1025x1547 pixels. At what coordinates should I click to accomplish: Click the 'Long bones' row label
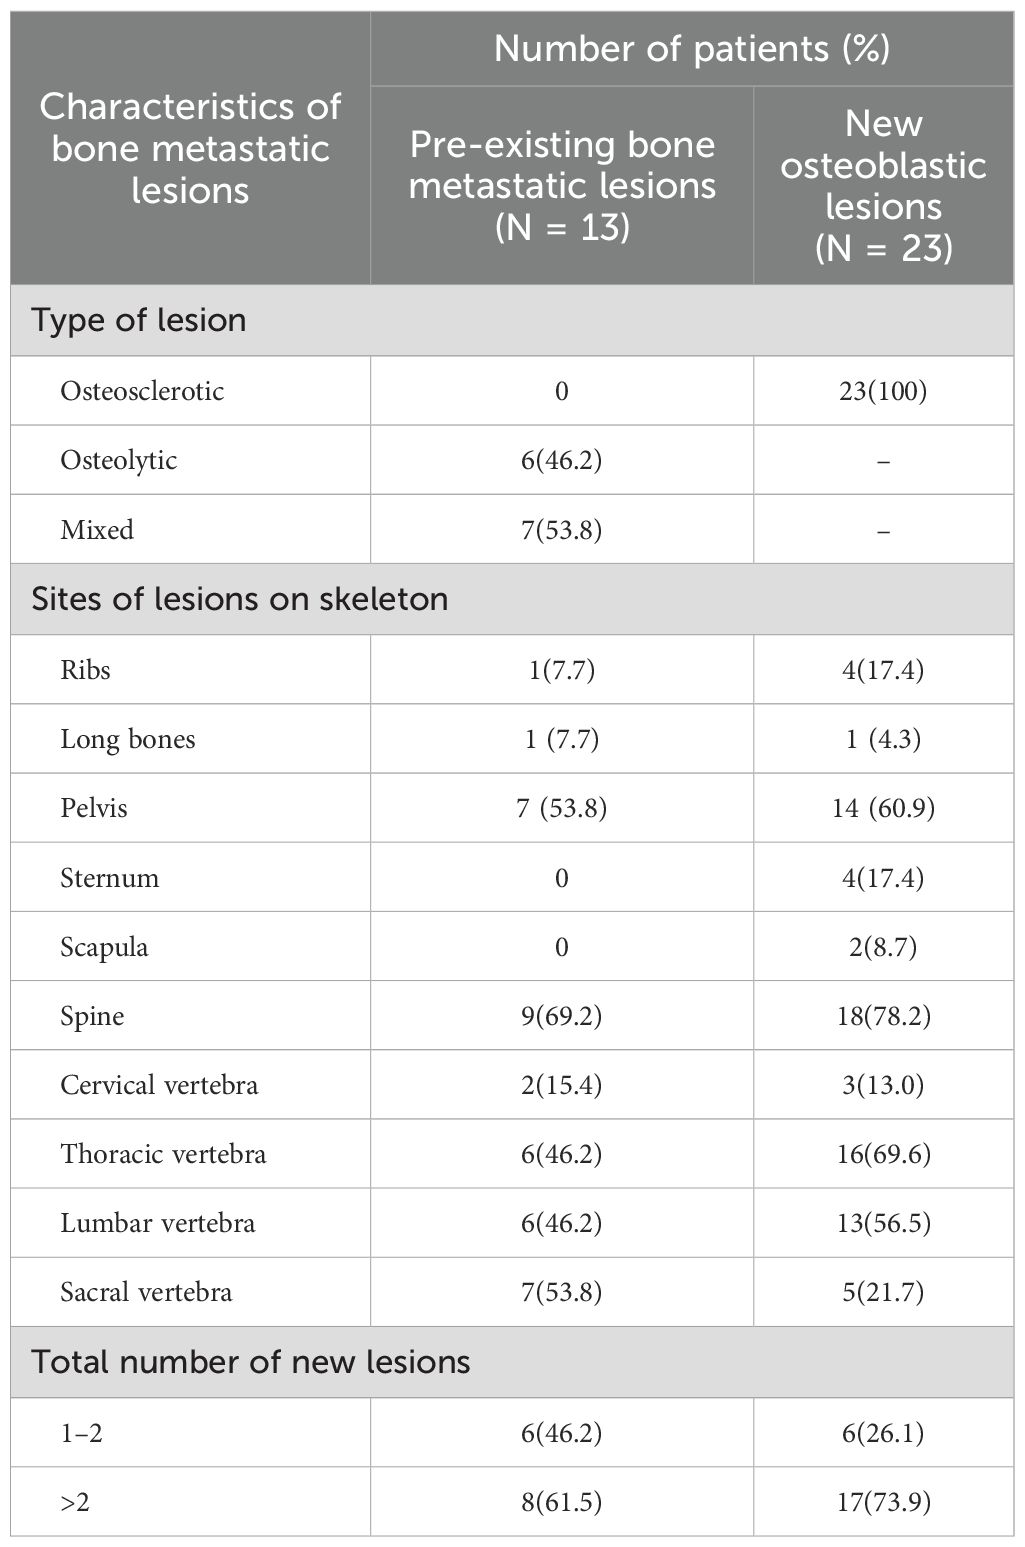(128, 739)
